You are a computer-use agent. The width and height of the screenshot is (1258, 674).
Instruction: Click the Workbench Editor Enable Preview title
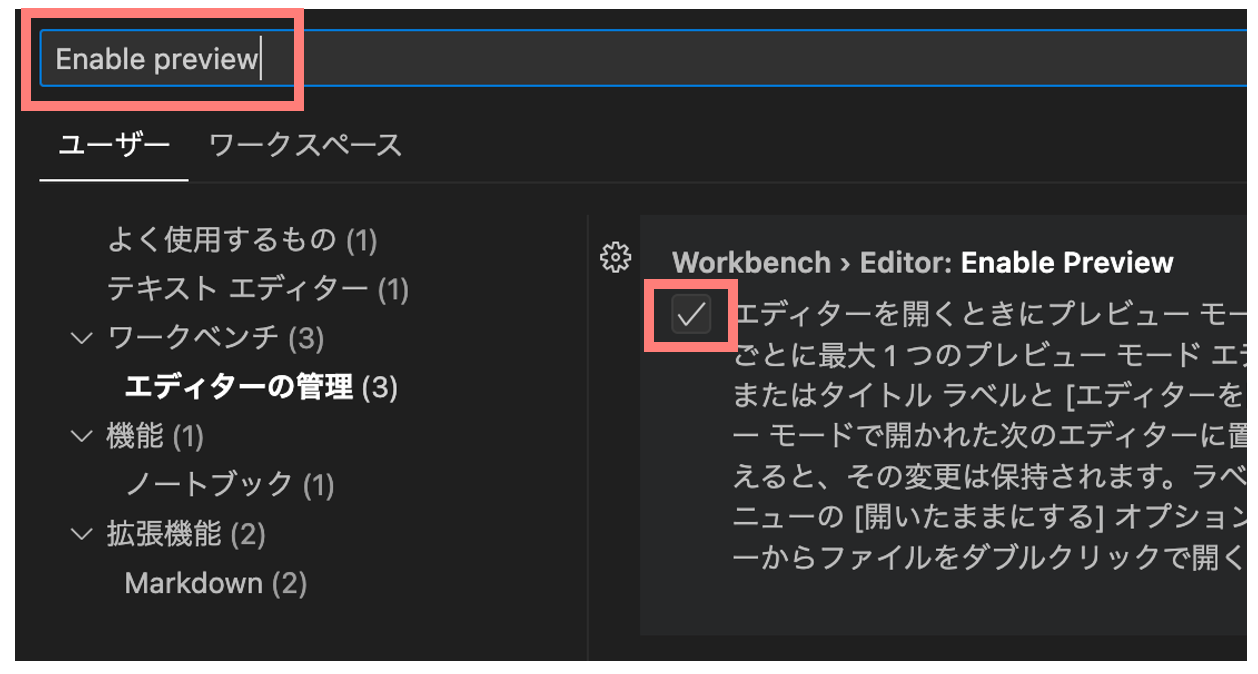click(x=923, y=262)
